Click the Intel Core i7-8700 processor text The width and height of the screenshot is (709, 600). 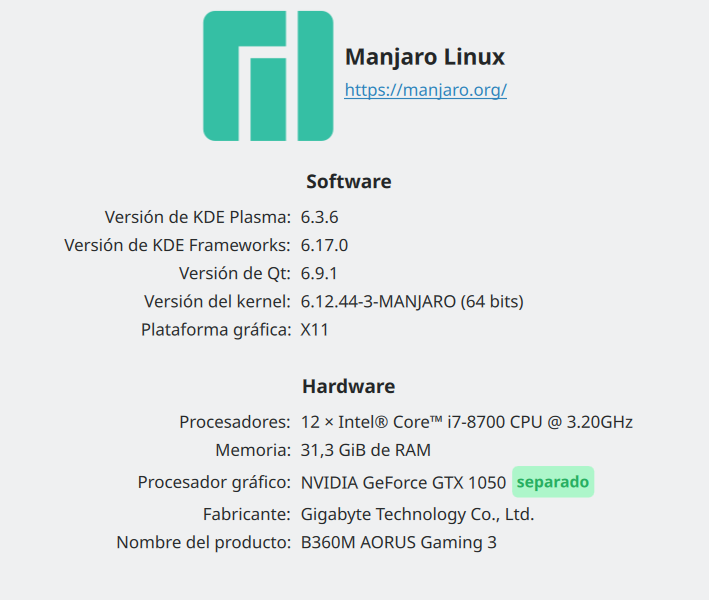click(466, 422)
